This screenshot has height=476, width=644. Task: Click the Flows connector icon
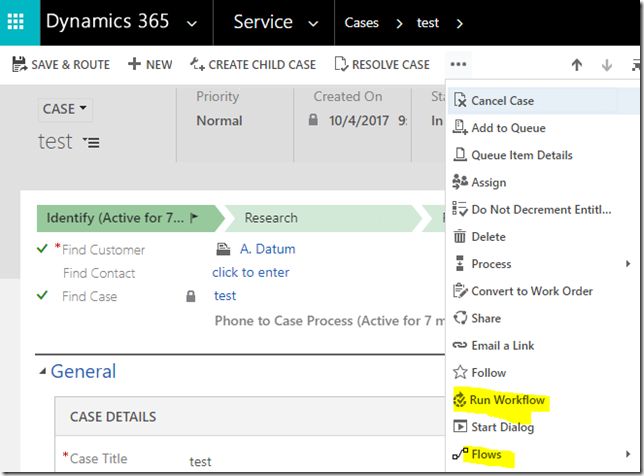tap(460, 454)
